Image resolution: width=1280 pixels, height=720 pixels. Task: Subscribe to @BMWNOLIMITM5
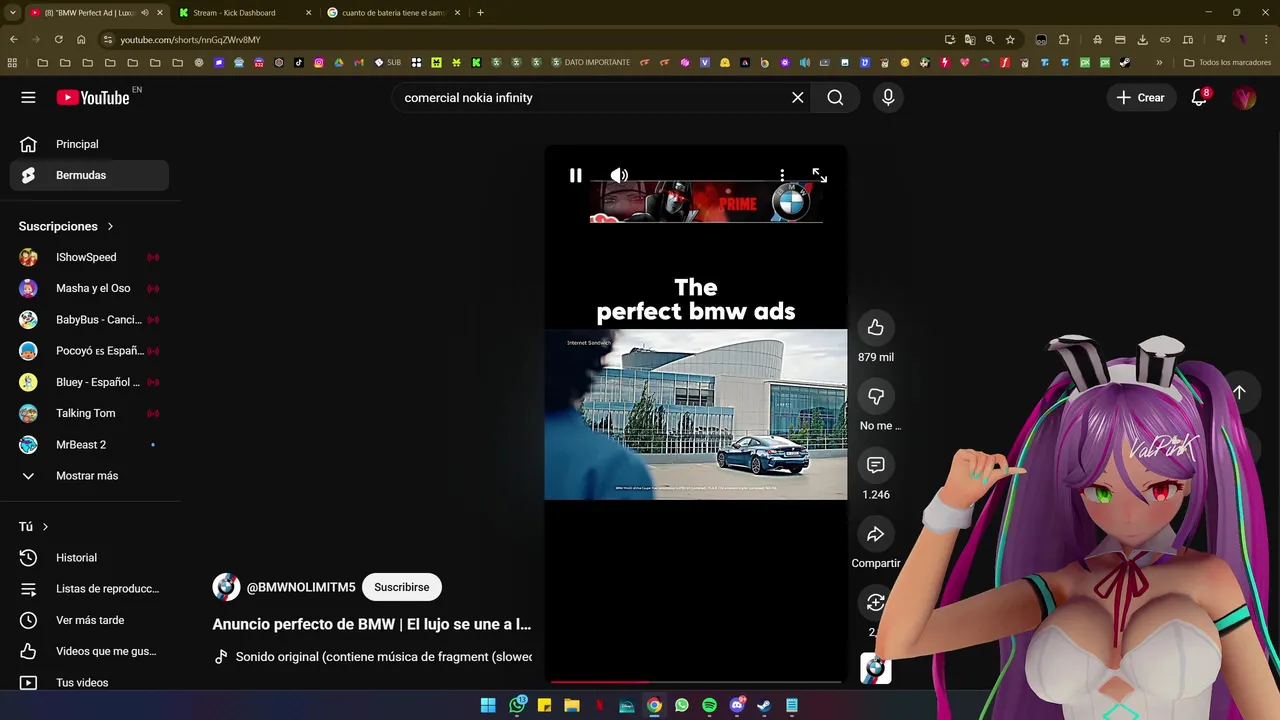tap(402, 587)
